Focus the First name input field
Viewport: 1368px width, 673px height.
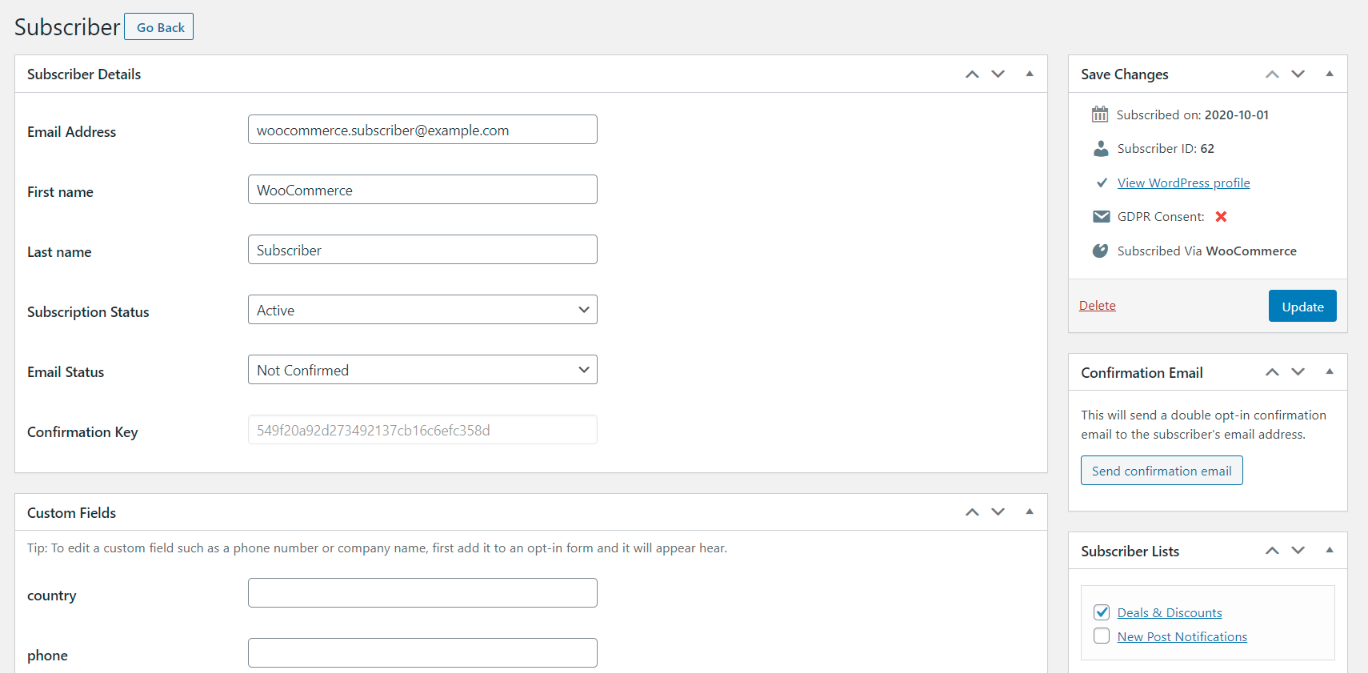(x=422, y=190)
